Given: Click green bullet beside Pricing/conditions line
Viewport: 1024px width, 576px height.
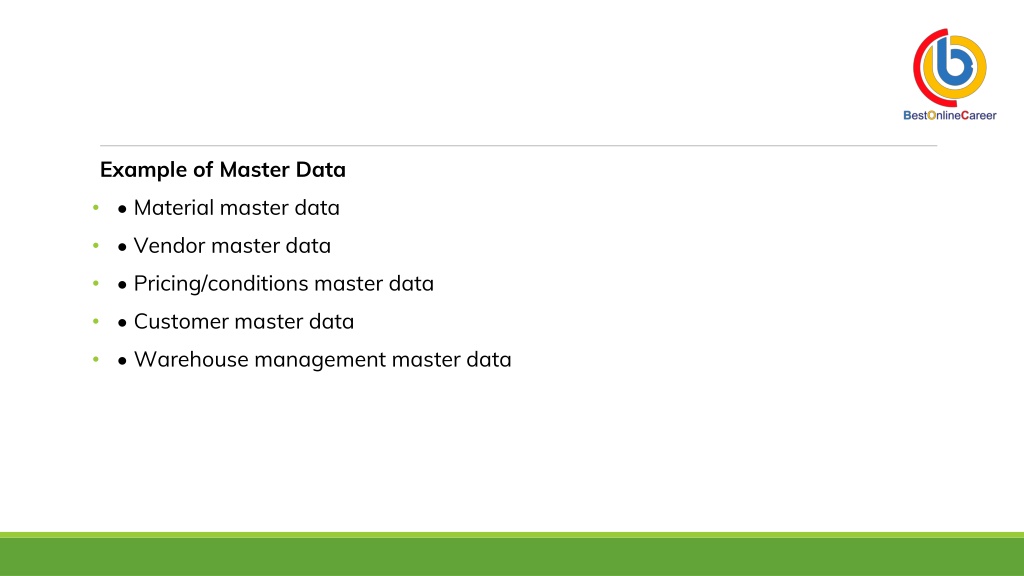Looking at the screenshot, I should click(x=96, y=283).
